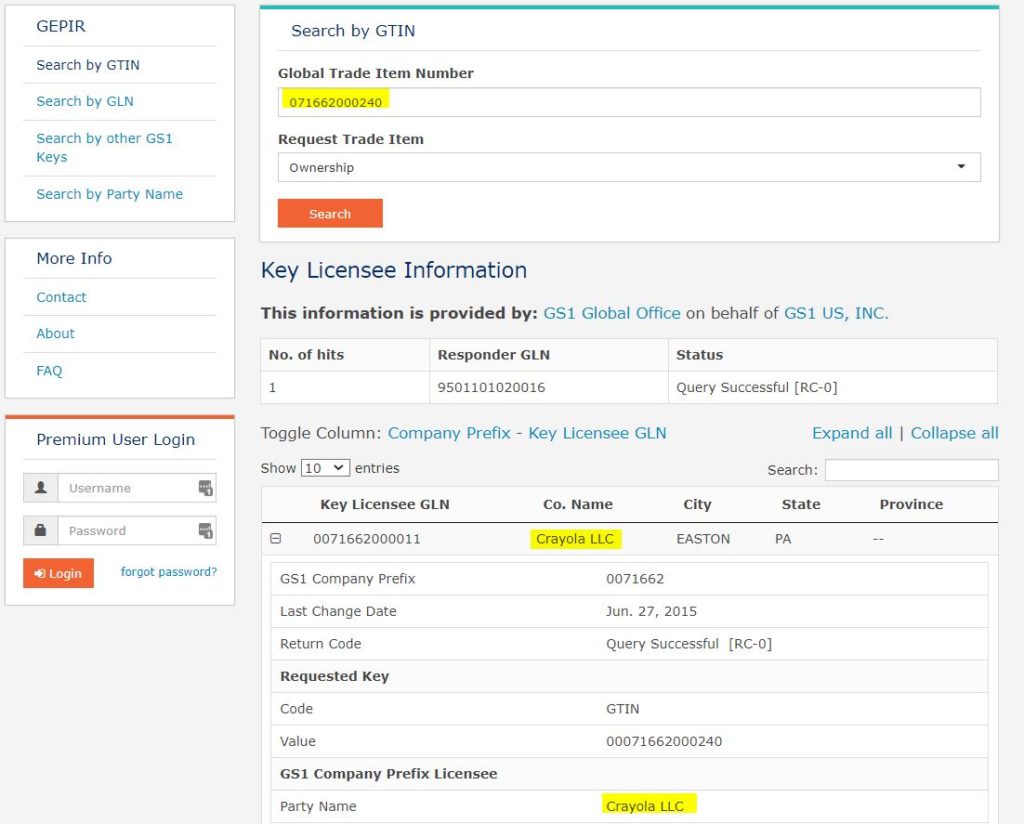Click Collapse all link

pyautogui.click(x=955, y=433)
